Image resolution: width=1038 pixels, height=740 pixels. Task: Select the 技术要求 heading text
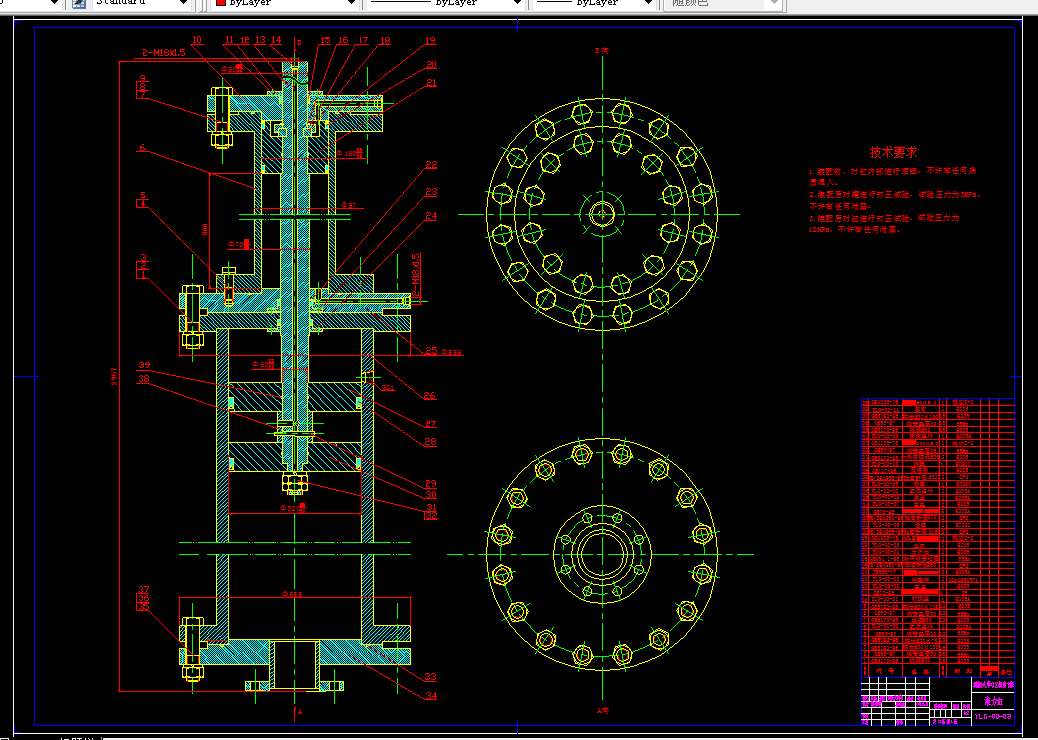[x=894, y=152]
